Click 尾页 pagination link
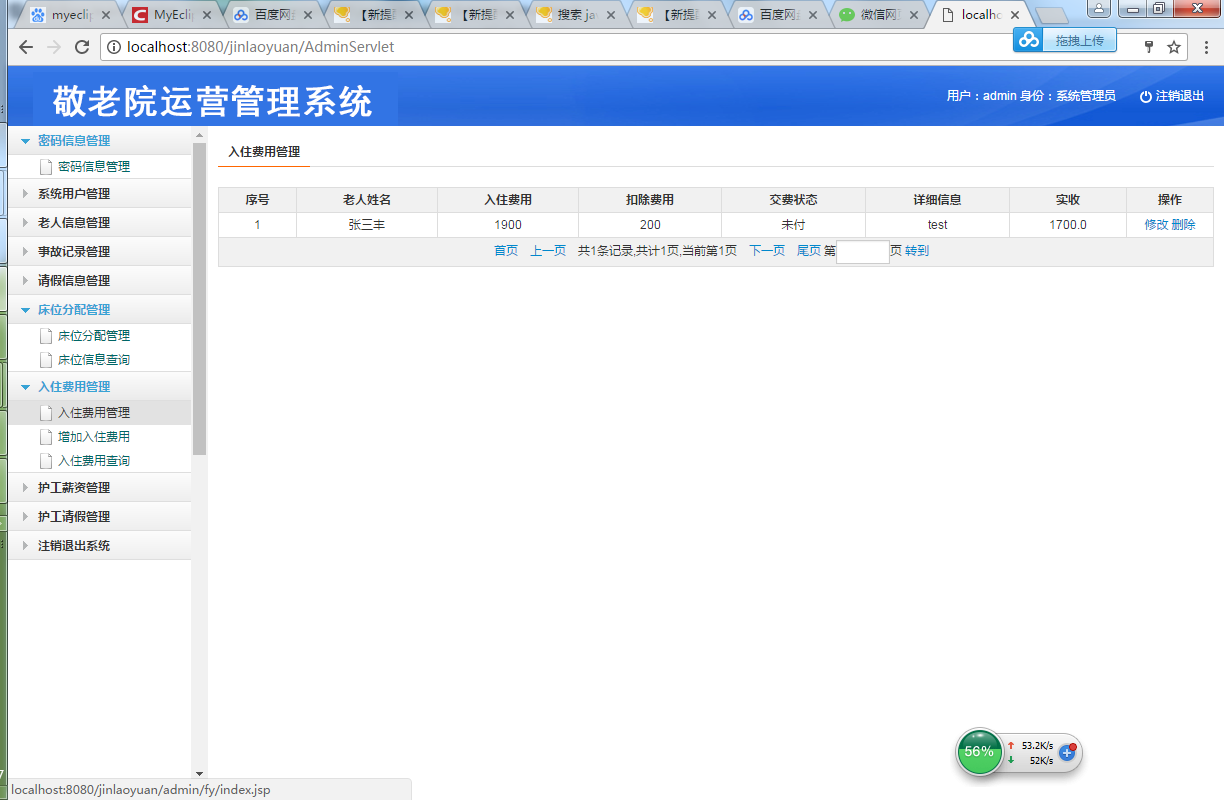The width and height of the screenshot is (1224, 800). (809, 251)
